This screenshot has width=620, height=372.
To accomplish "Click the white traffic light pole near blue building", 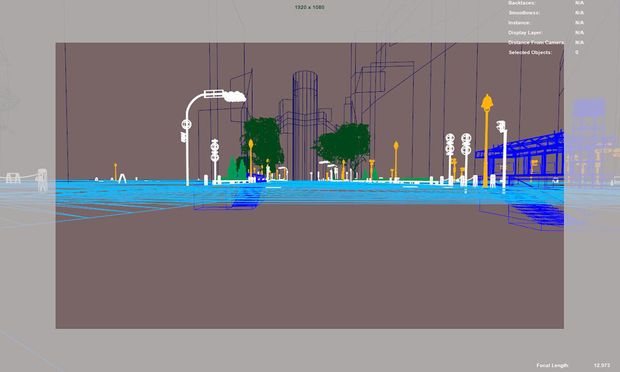I will pyautogui.click(x=503, y=154).
